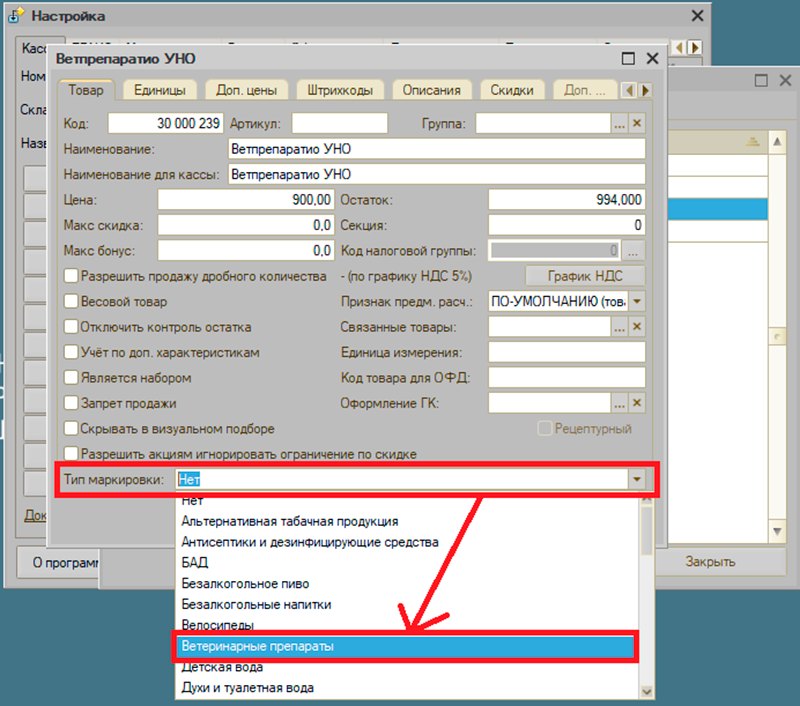Clear the Оформление ГК field

click(637, 403)
